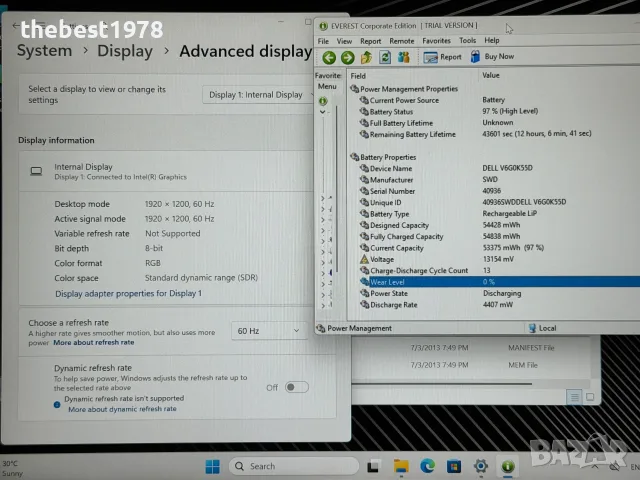The width and height of the screenshot is (640, 480).
Task: Open Microsoft Edge from the taskbar
Action: (427, 466)
